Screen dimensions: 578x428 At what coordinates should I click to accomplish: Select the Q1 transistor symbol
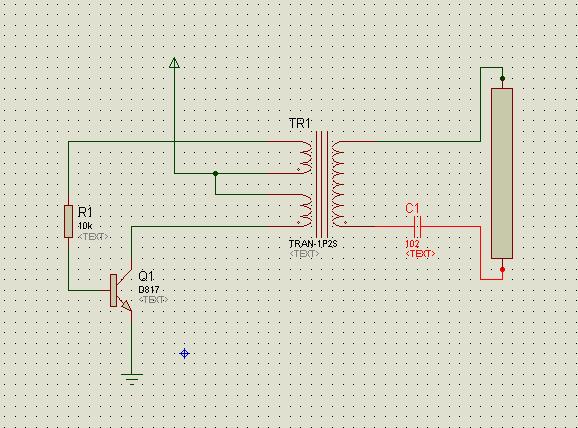(121, 291)
